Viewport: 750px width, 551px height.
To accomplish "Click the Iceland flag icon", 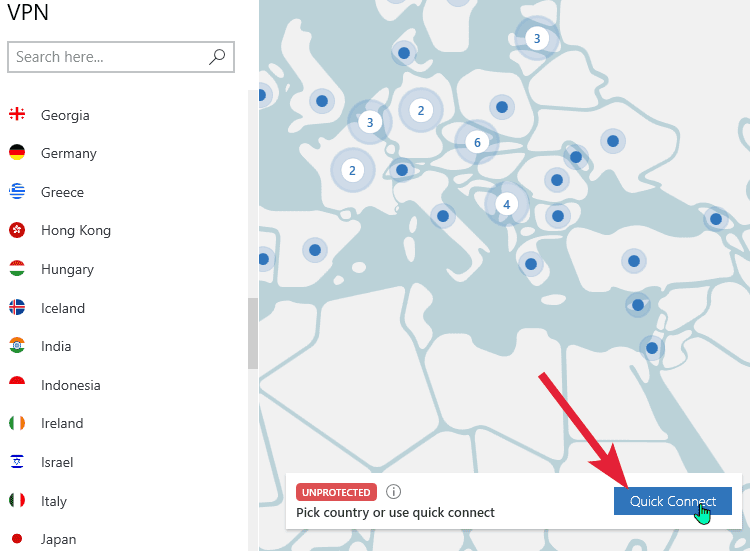I will tap(17, 307).
